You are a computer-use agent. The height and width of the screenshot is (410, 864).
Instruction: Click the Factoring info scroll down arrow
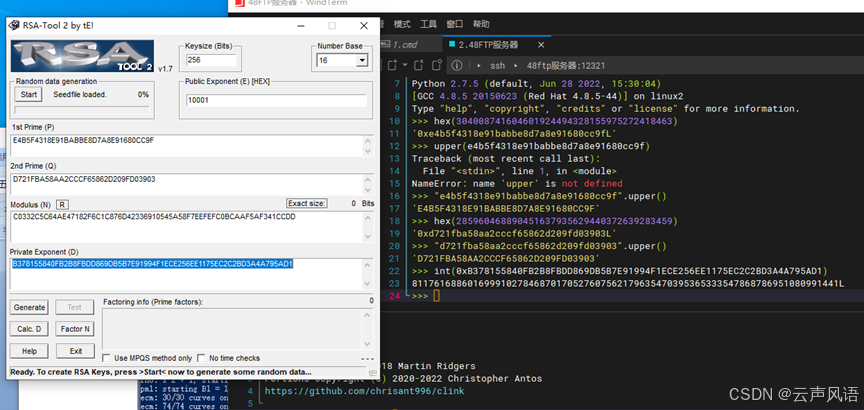[x=368, y=344]
